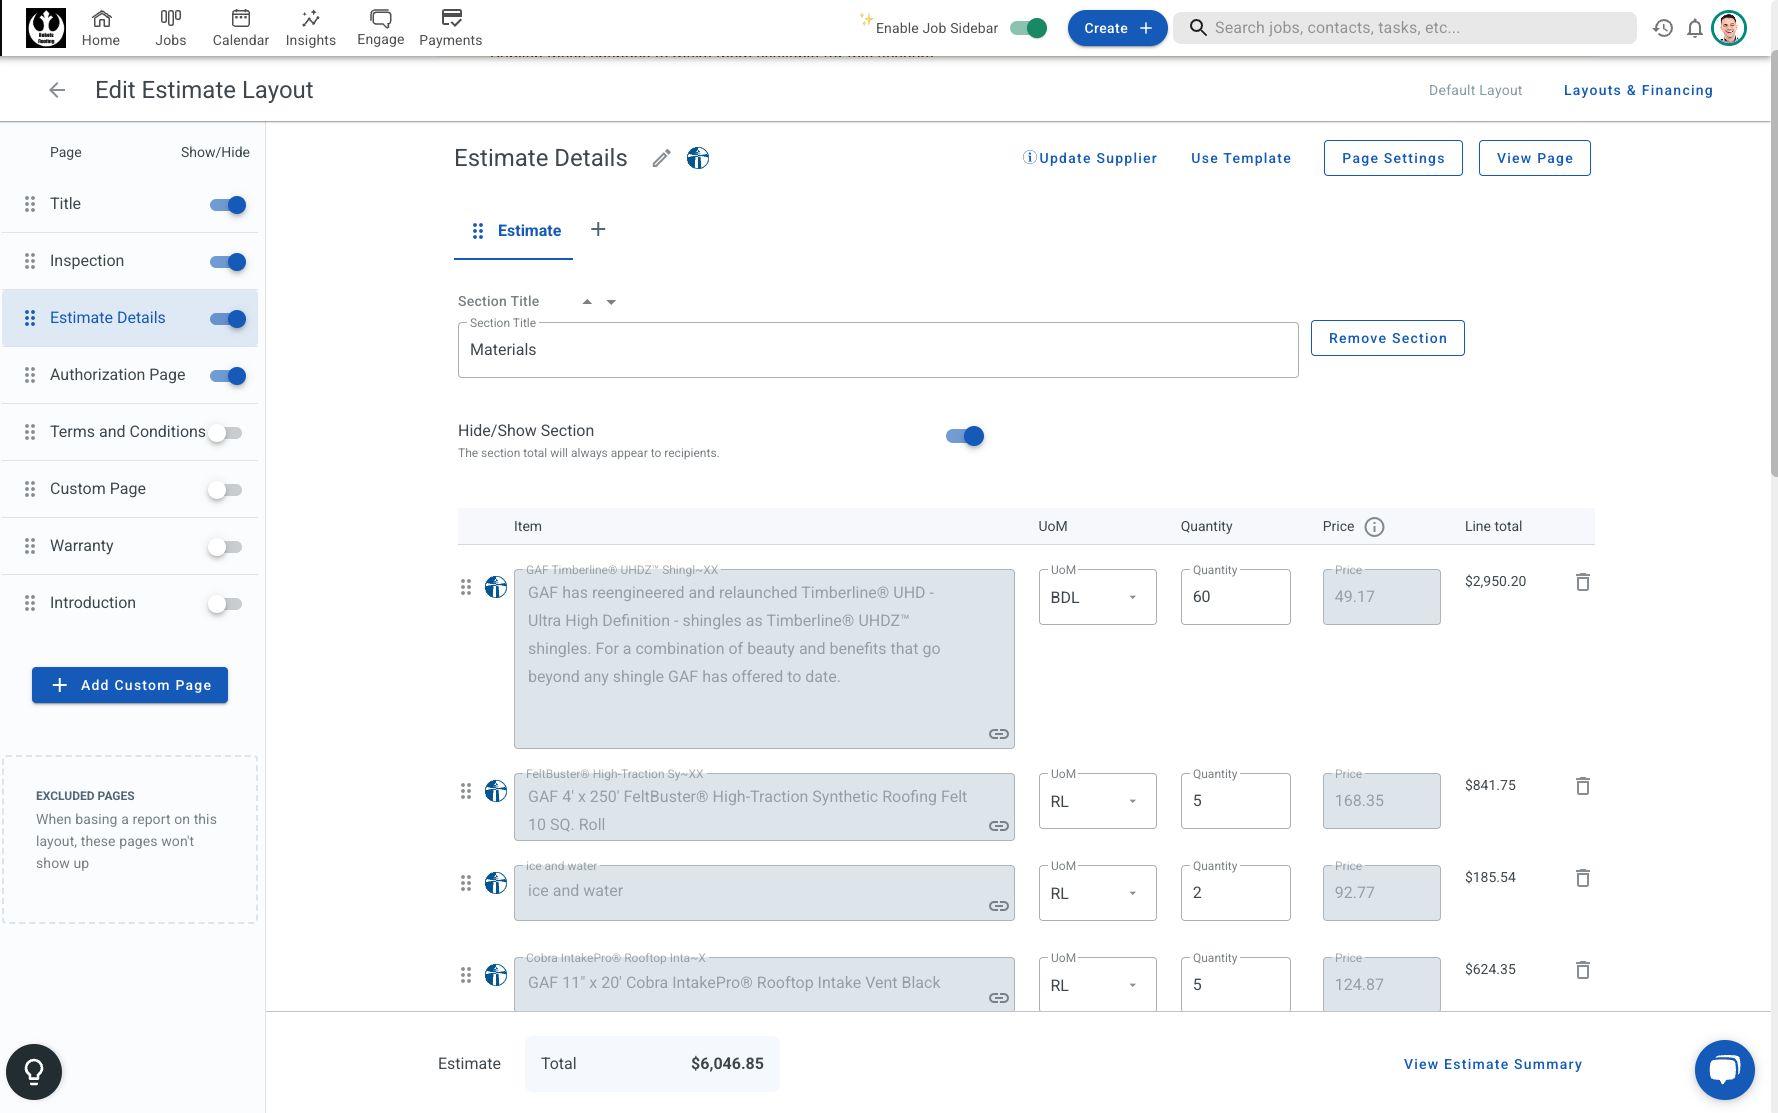Screen dimensions: 1778x1113
Task: Click Use Template
Action: point(1241,158)
